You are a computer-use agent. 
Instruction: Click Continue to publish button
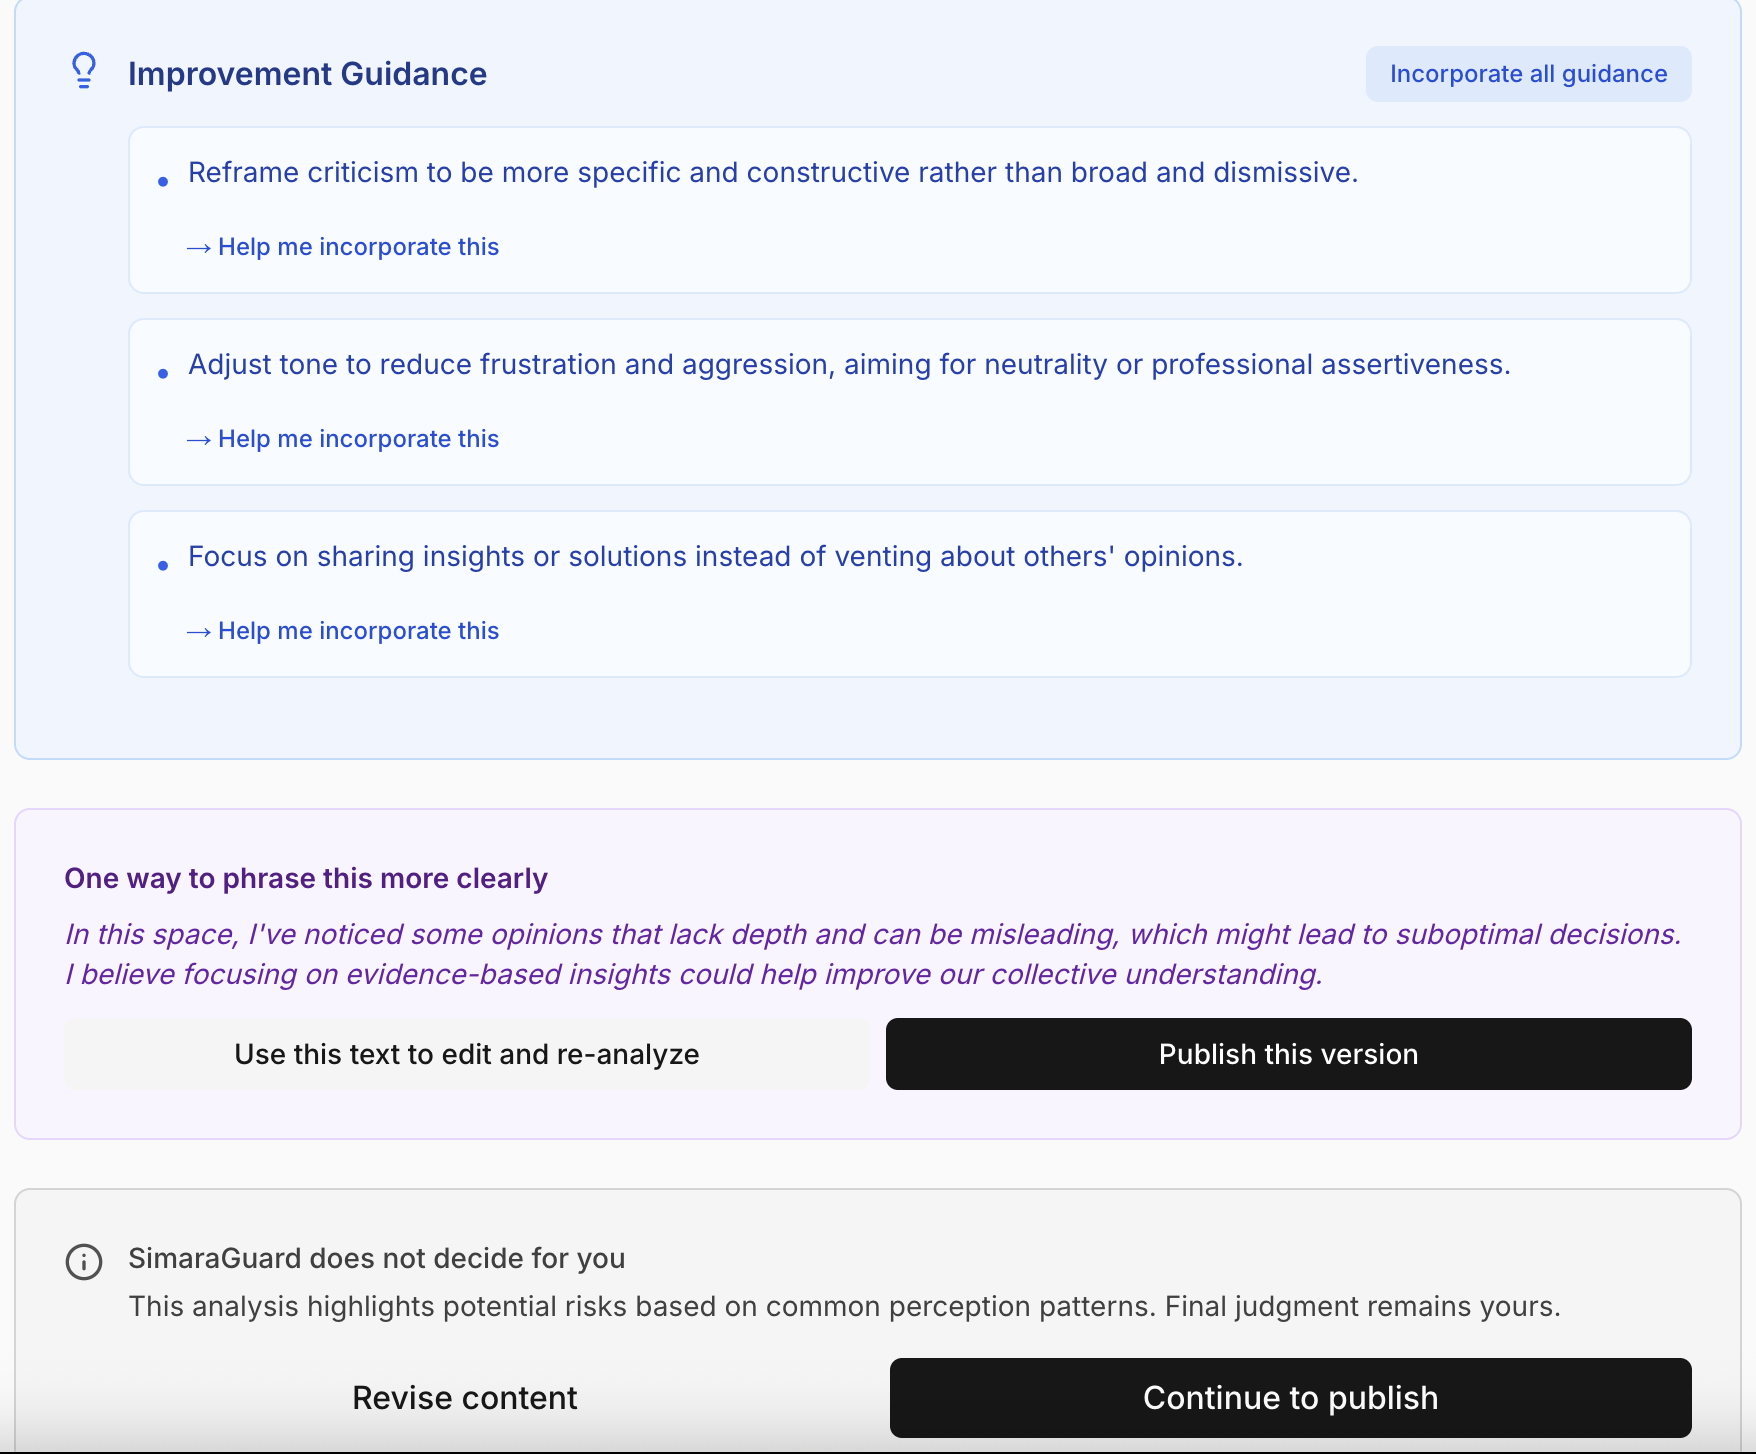[1290, 1398]
